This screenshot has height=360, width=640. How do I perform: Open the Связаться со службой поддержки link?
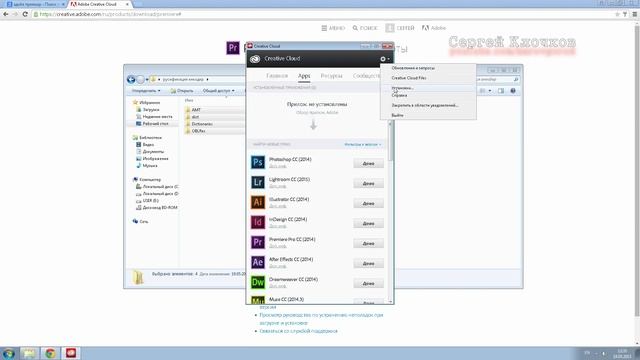[298, 331]
